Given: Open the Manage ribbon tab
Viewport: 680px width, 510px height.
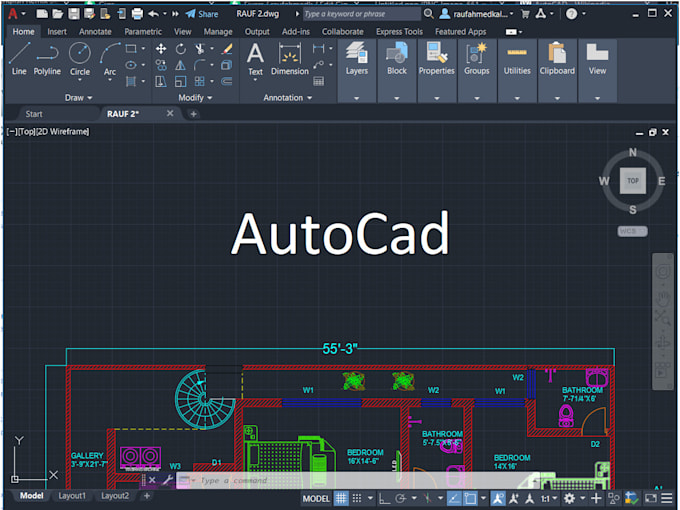Looking at the screenshot, I should point(218,32).
